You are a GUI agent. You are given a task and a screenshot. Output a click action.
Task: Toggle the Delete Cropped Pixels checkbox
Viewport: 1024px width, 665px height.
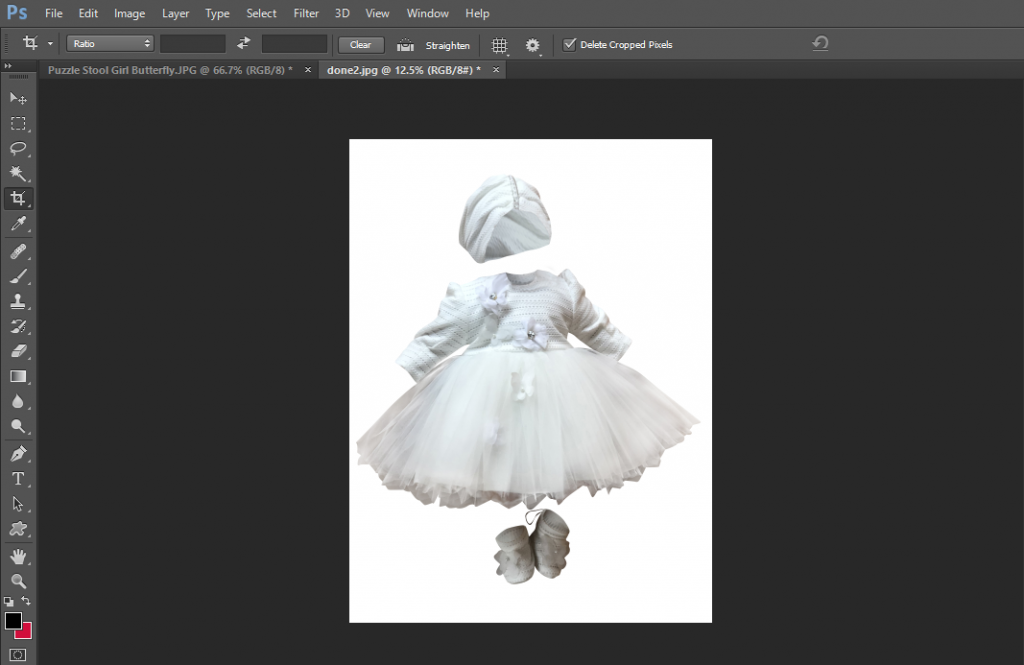pyautogui.click(x=570, y=44)
